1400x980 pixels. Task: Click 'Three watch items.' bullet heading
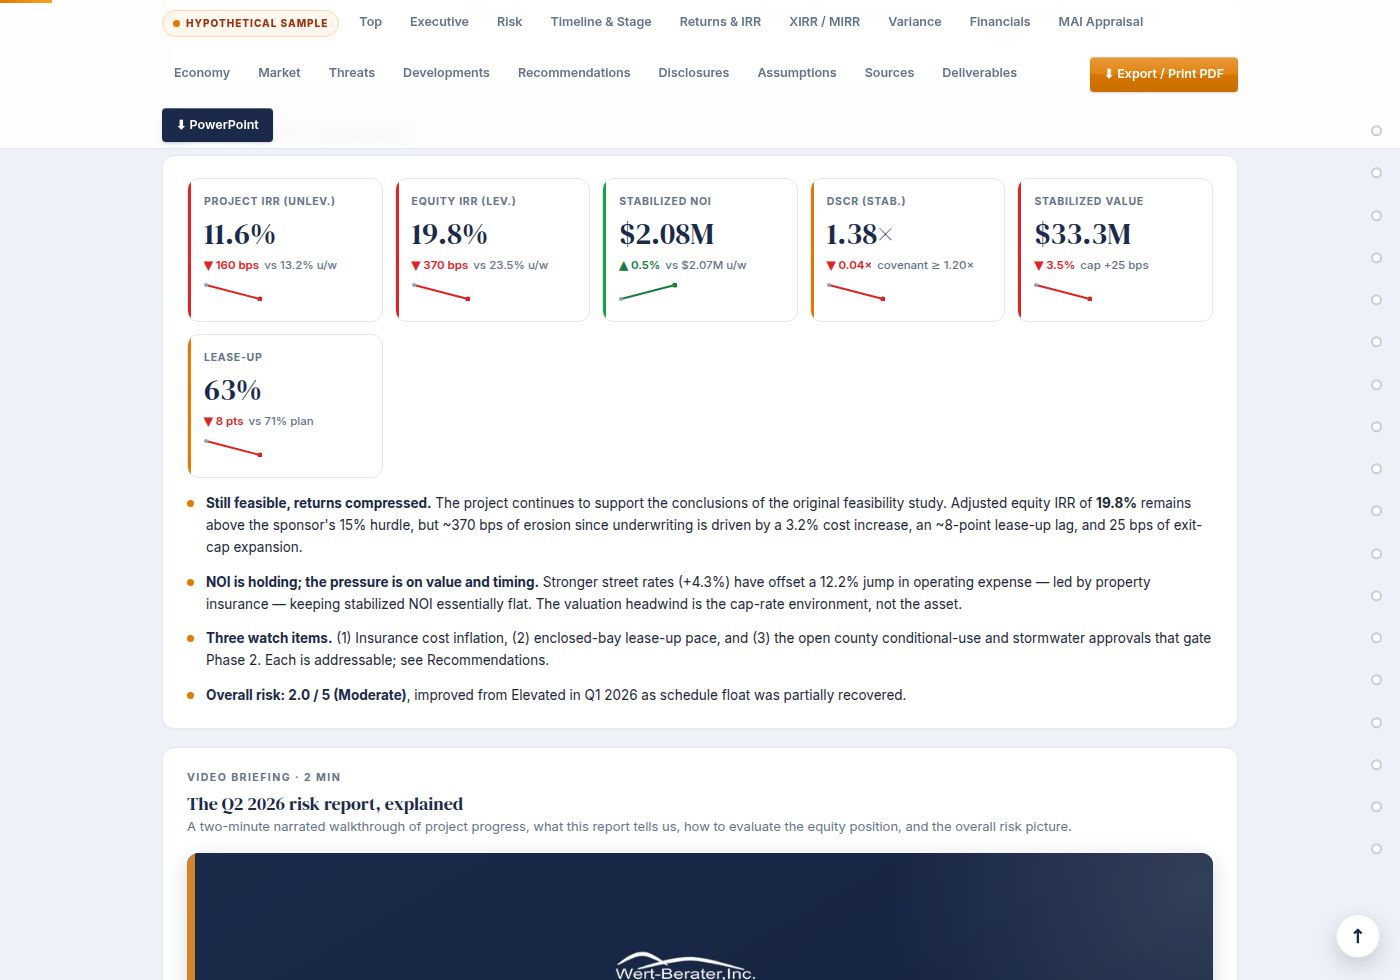269,638
